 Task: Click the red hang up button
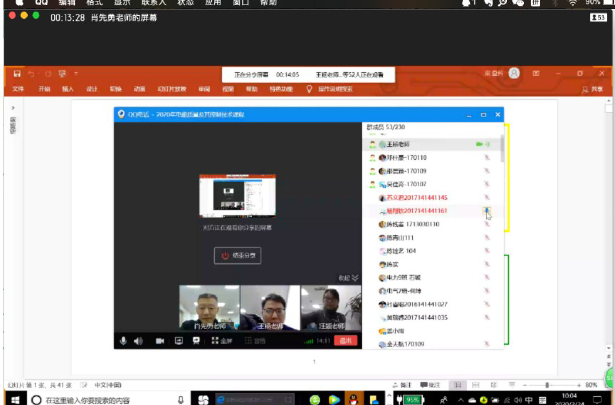point(347,341)
